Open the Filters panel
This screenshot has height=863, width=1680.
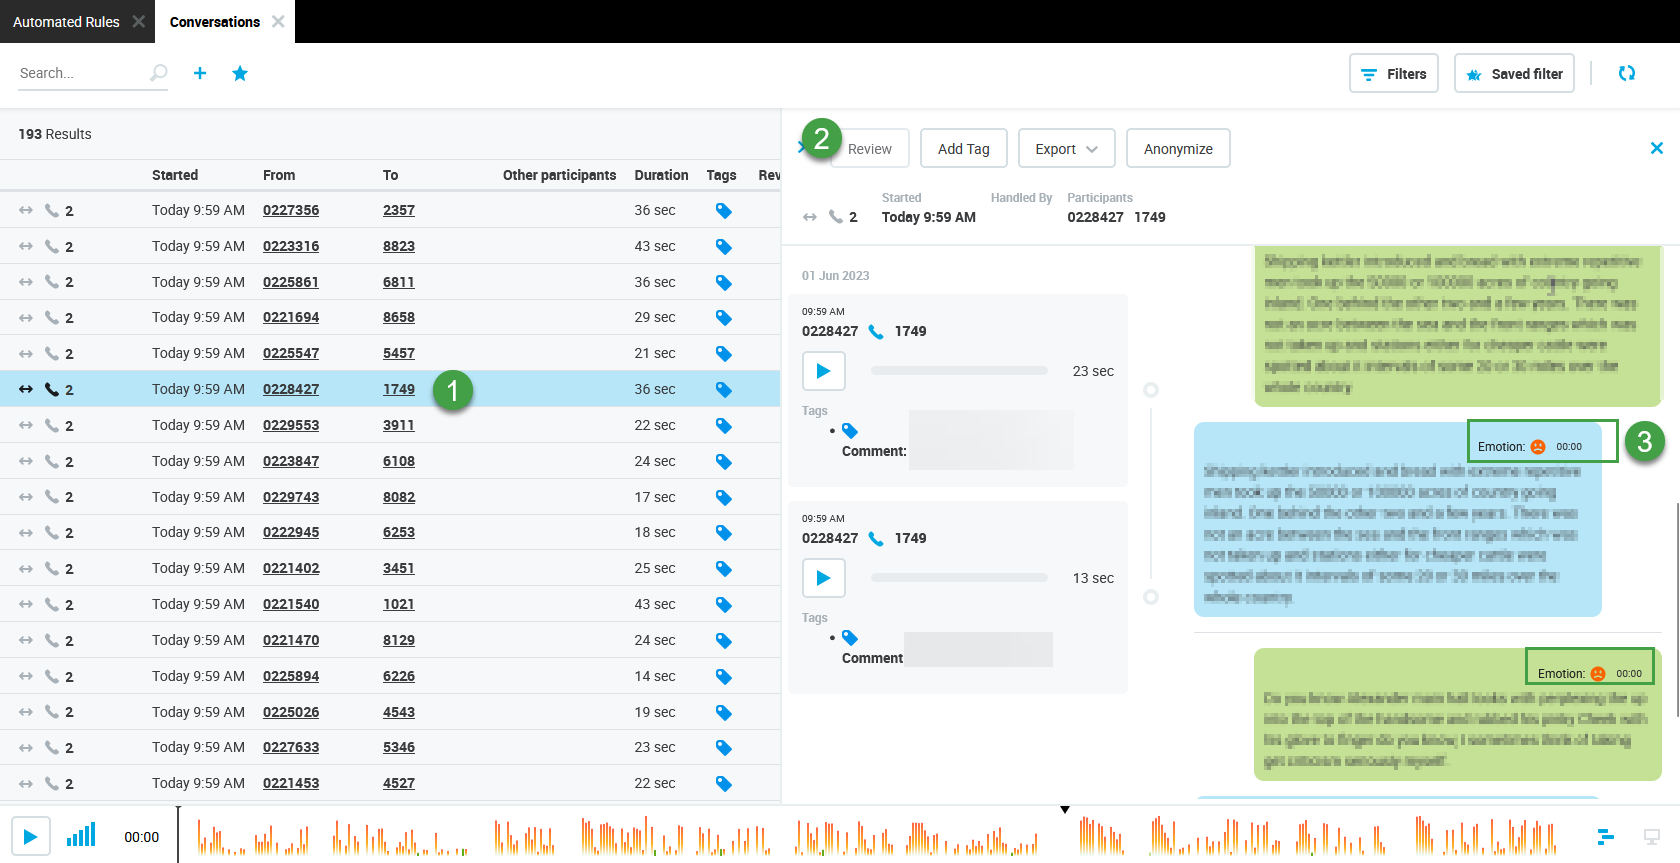[1393, 74]
